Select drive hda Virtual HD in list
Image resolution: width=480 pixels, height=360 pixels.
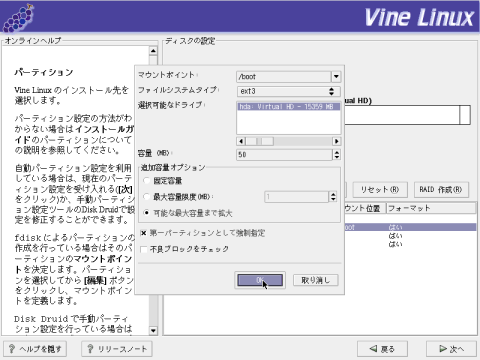pos(288,107)
